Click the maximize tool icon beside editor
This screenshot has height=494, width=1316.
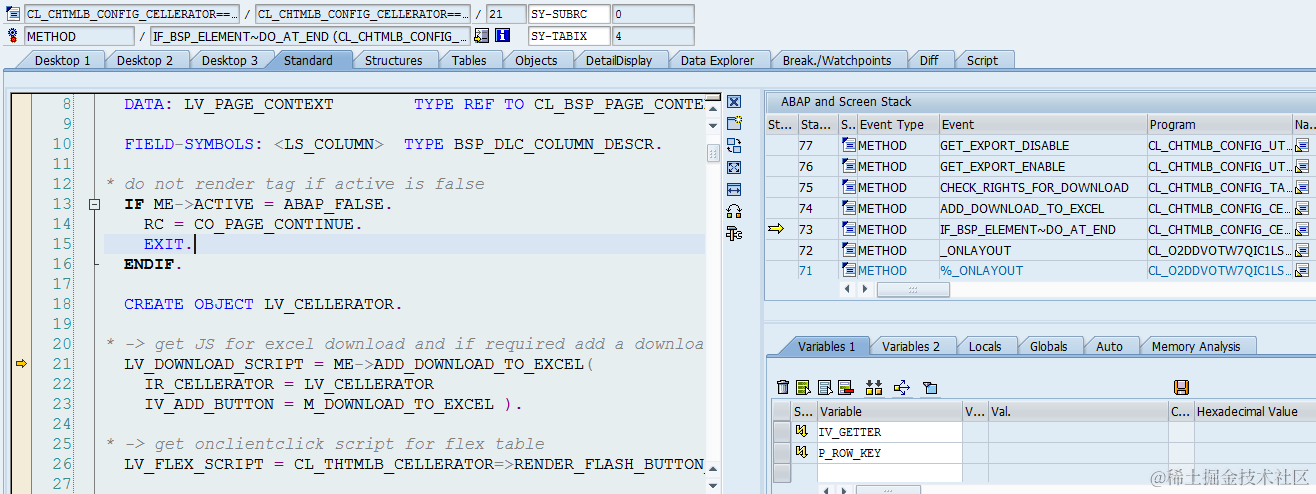(734, 168)
